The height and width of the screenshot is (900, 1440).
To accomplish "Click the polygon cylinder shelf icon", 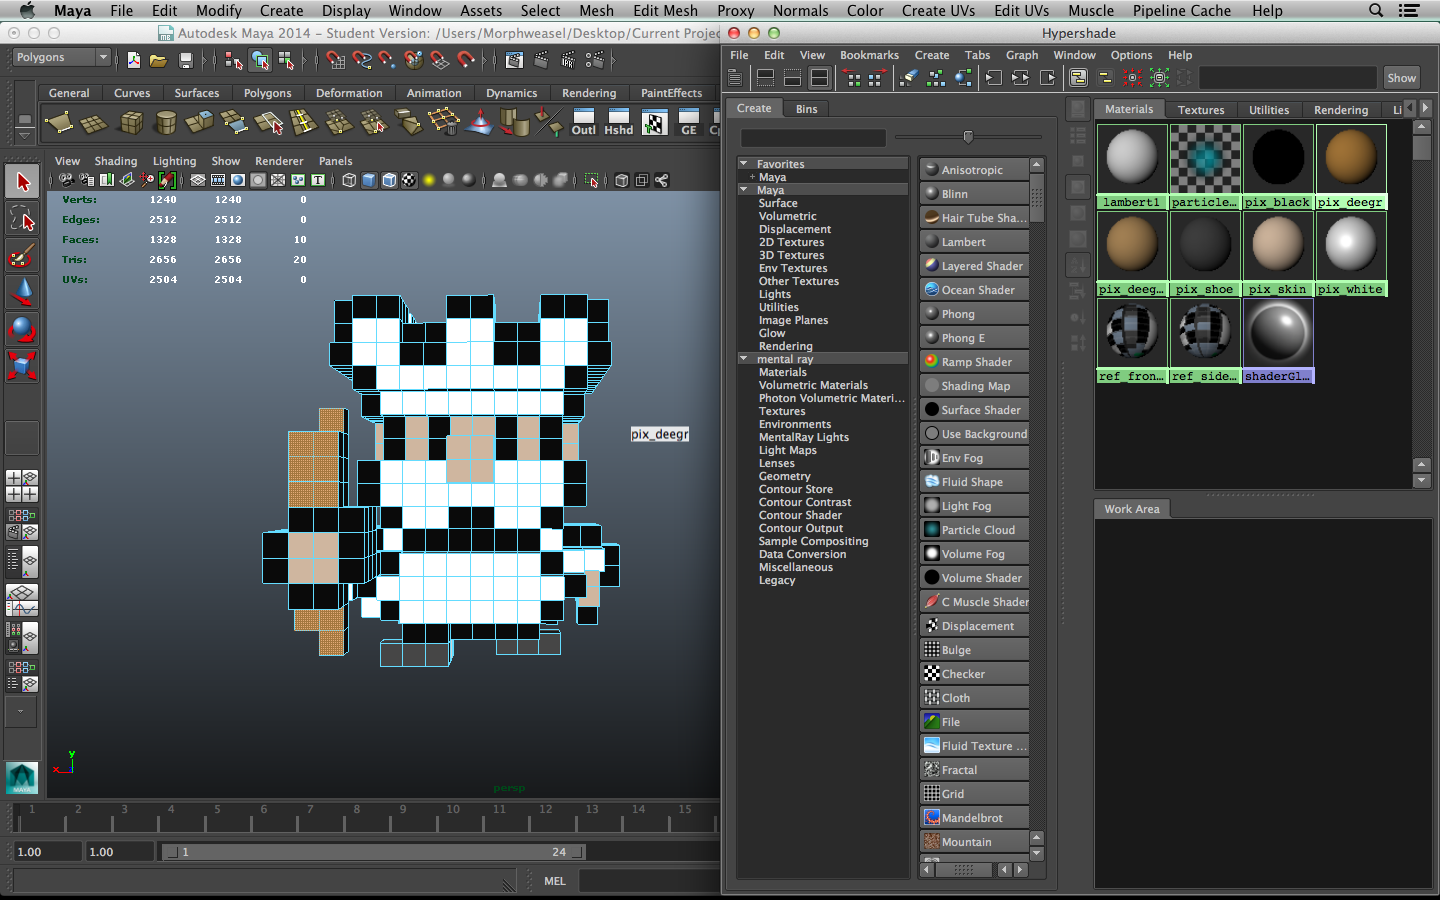I will point(166,122).
